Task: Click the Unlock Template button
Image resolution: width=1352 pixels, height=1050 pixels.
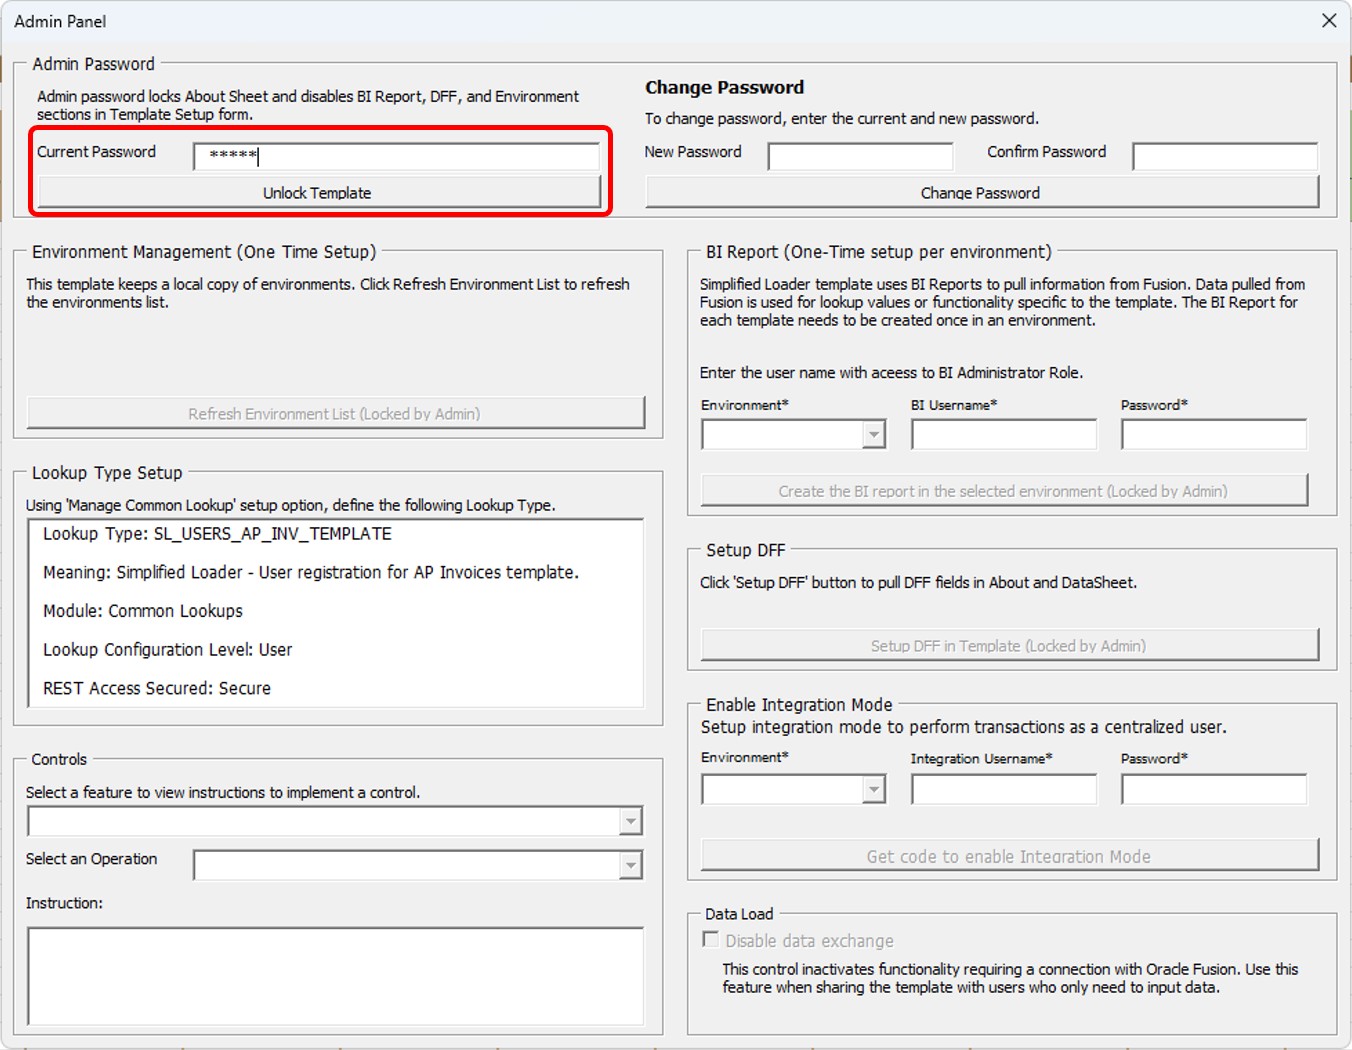Action: pyautogui.click(x=317, y=192)
